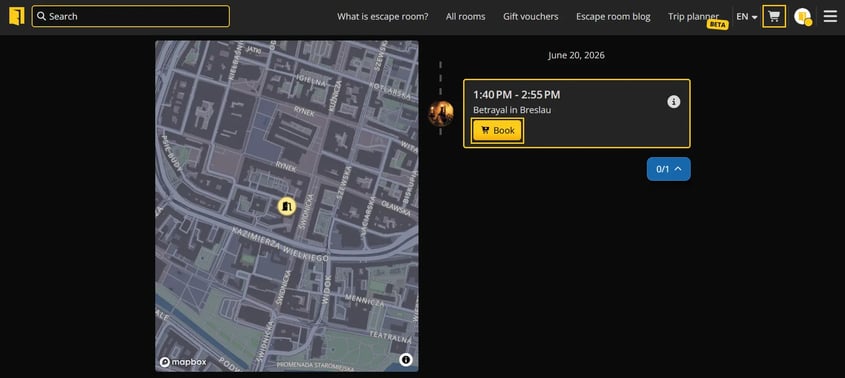This screenshot has height=378, width=845.
Task: Click the June 20, 2026 date label
Action: 577,55
